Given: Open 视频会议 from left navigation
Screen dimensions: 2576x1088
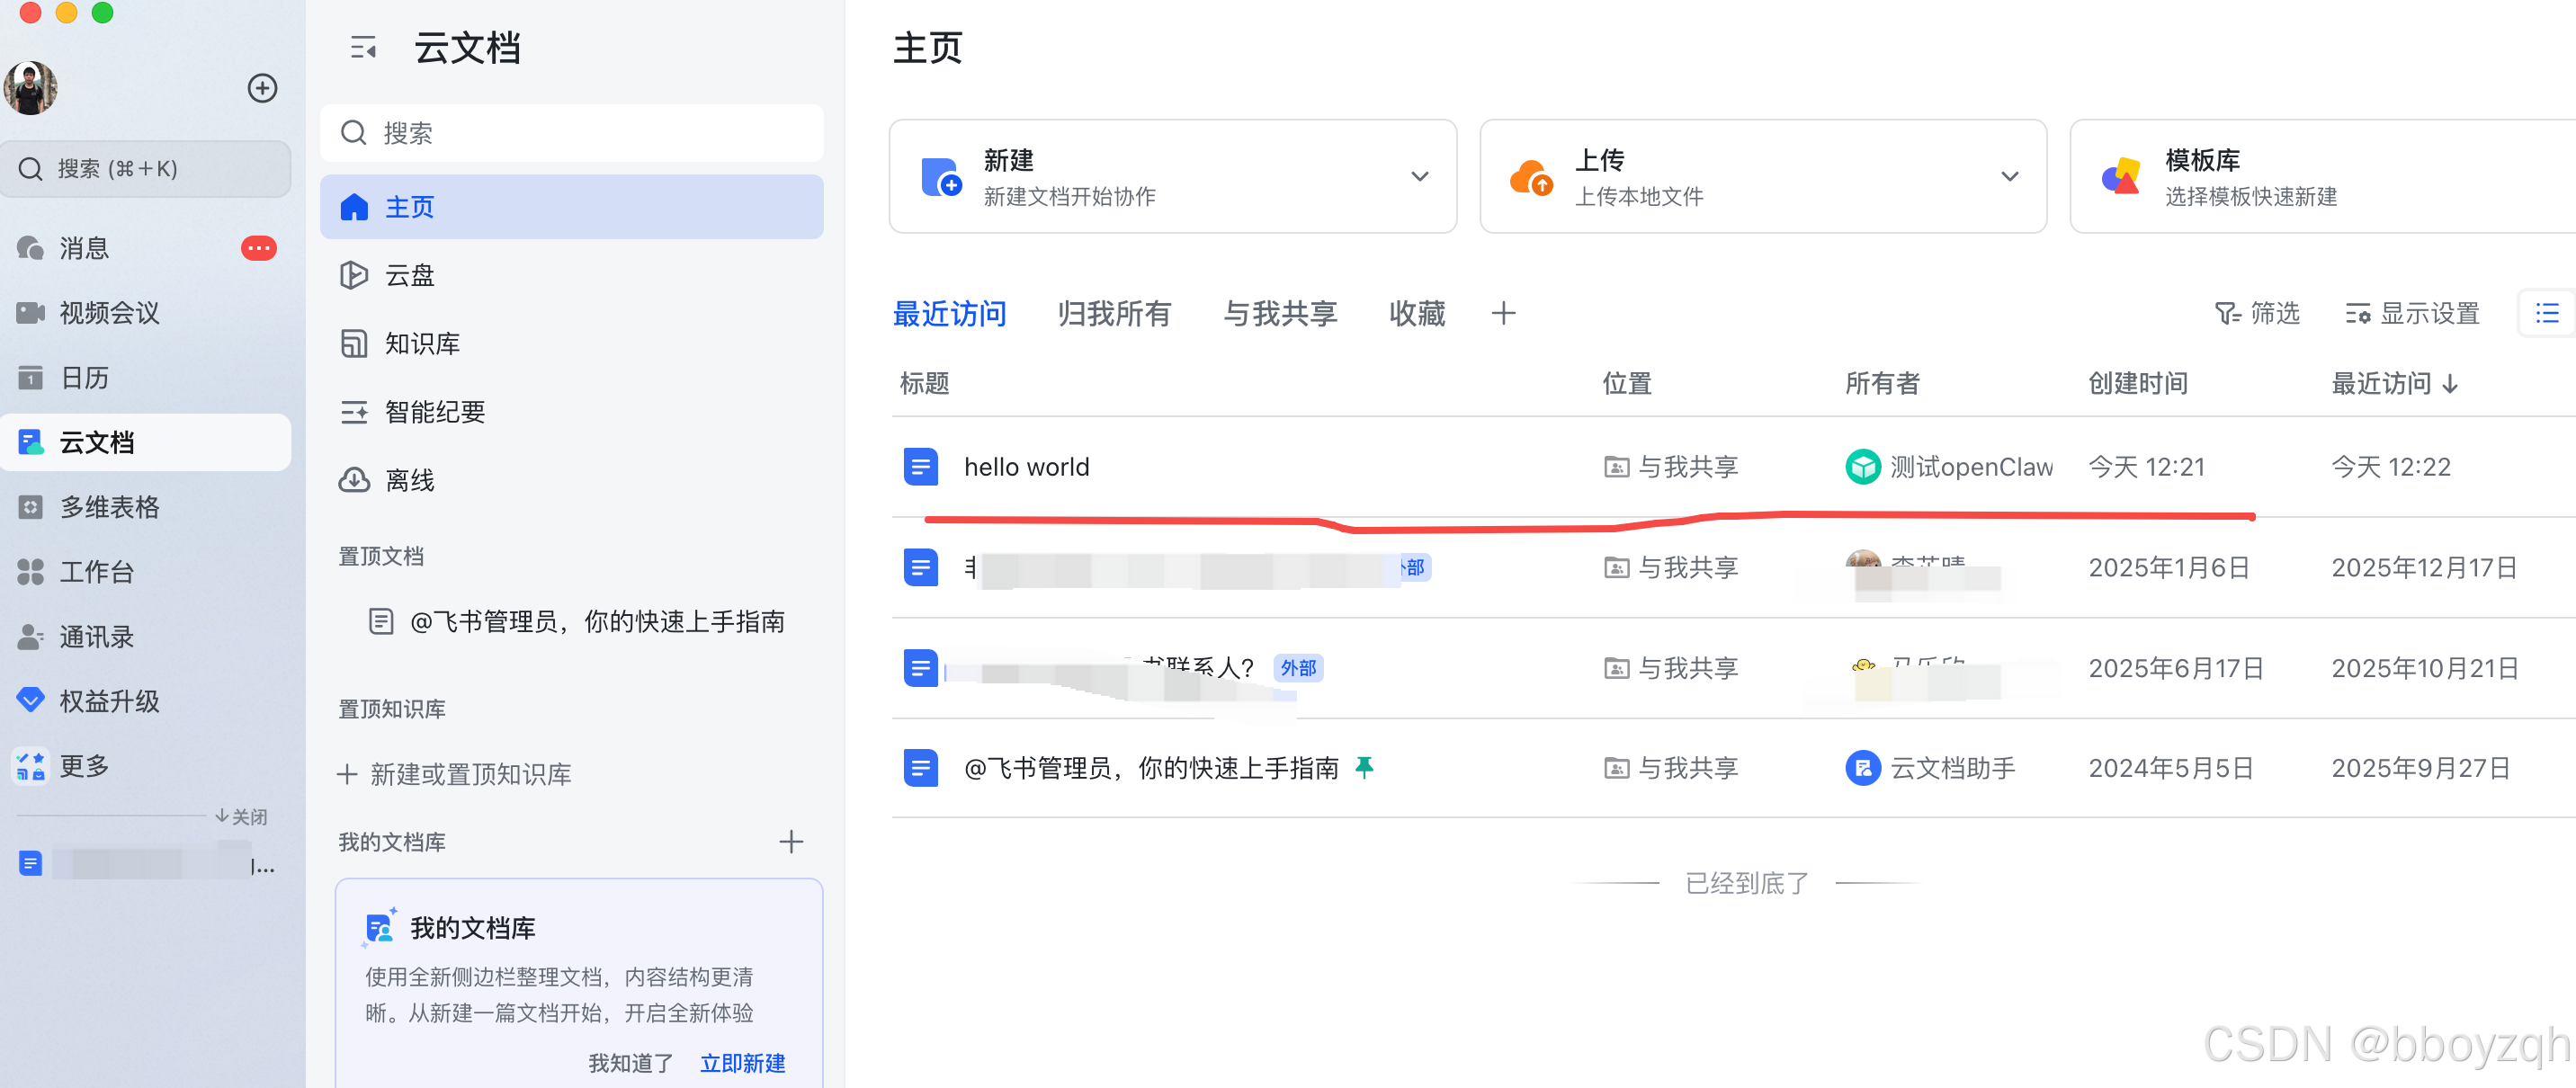Looking at the screenshot, I should (108, 313).
